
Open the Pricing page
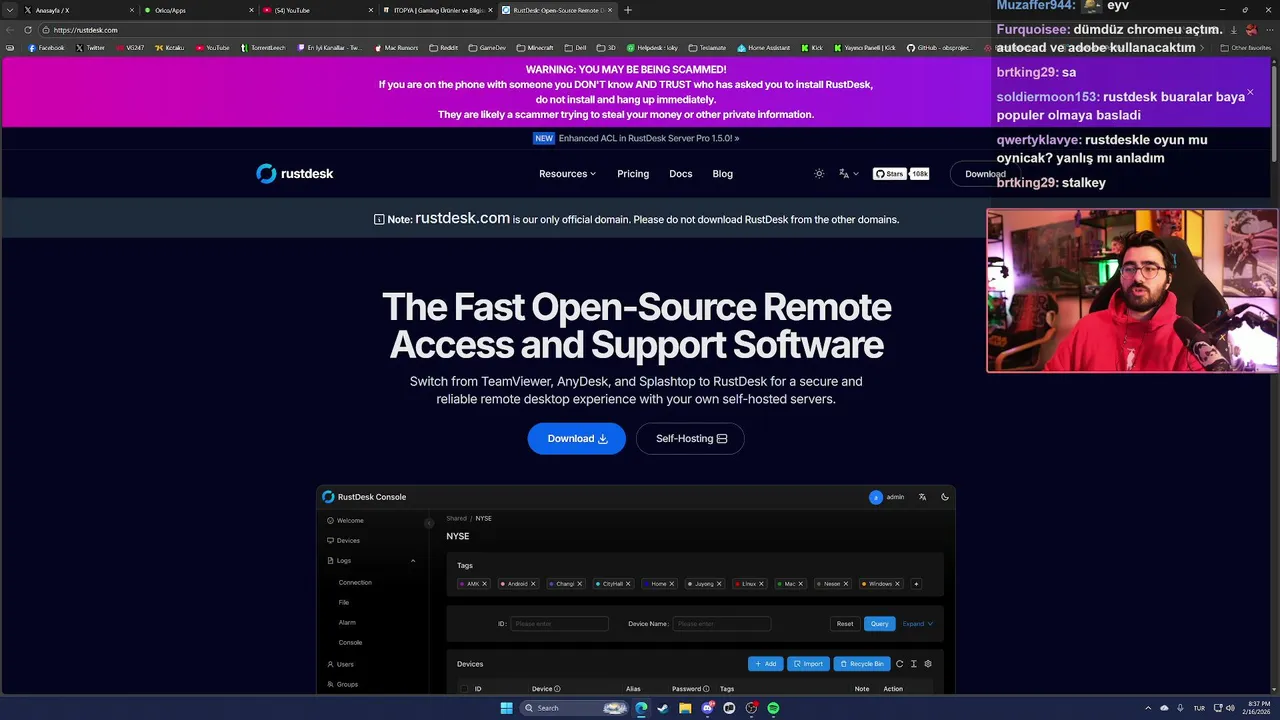click(x=633, y=174)
